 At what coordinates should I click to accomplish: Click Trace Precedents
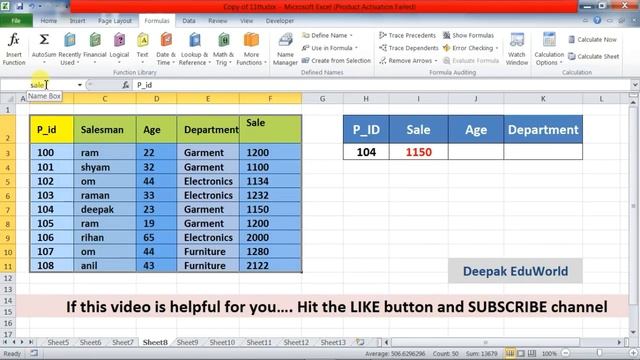[x=407, y=36]
